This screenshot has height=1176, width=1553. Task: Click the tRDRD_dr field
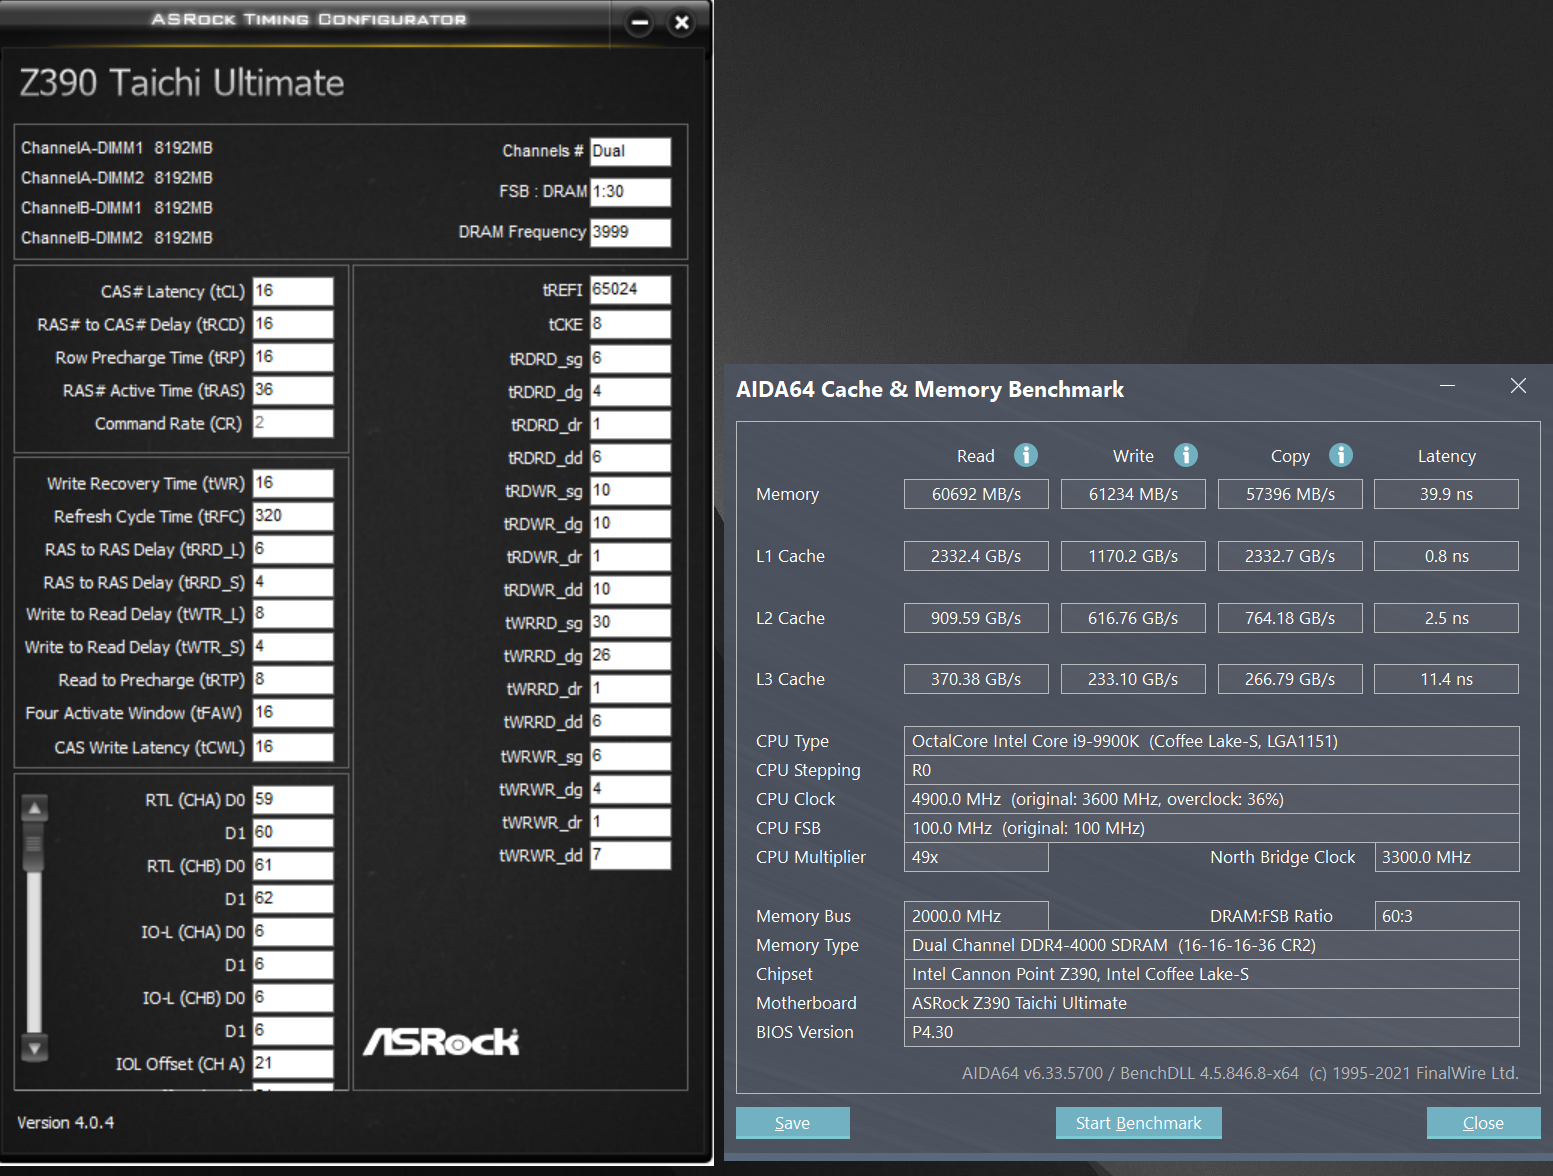point(631,425)
